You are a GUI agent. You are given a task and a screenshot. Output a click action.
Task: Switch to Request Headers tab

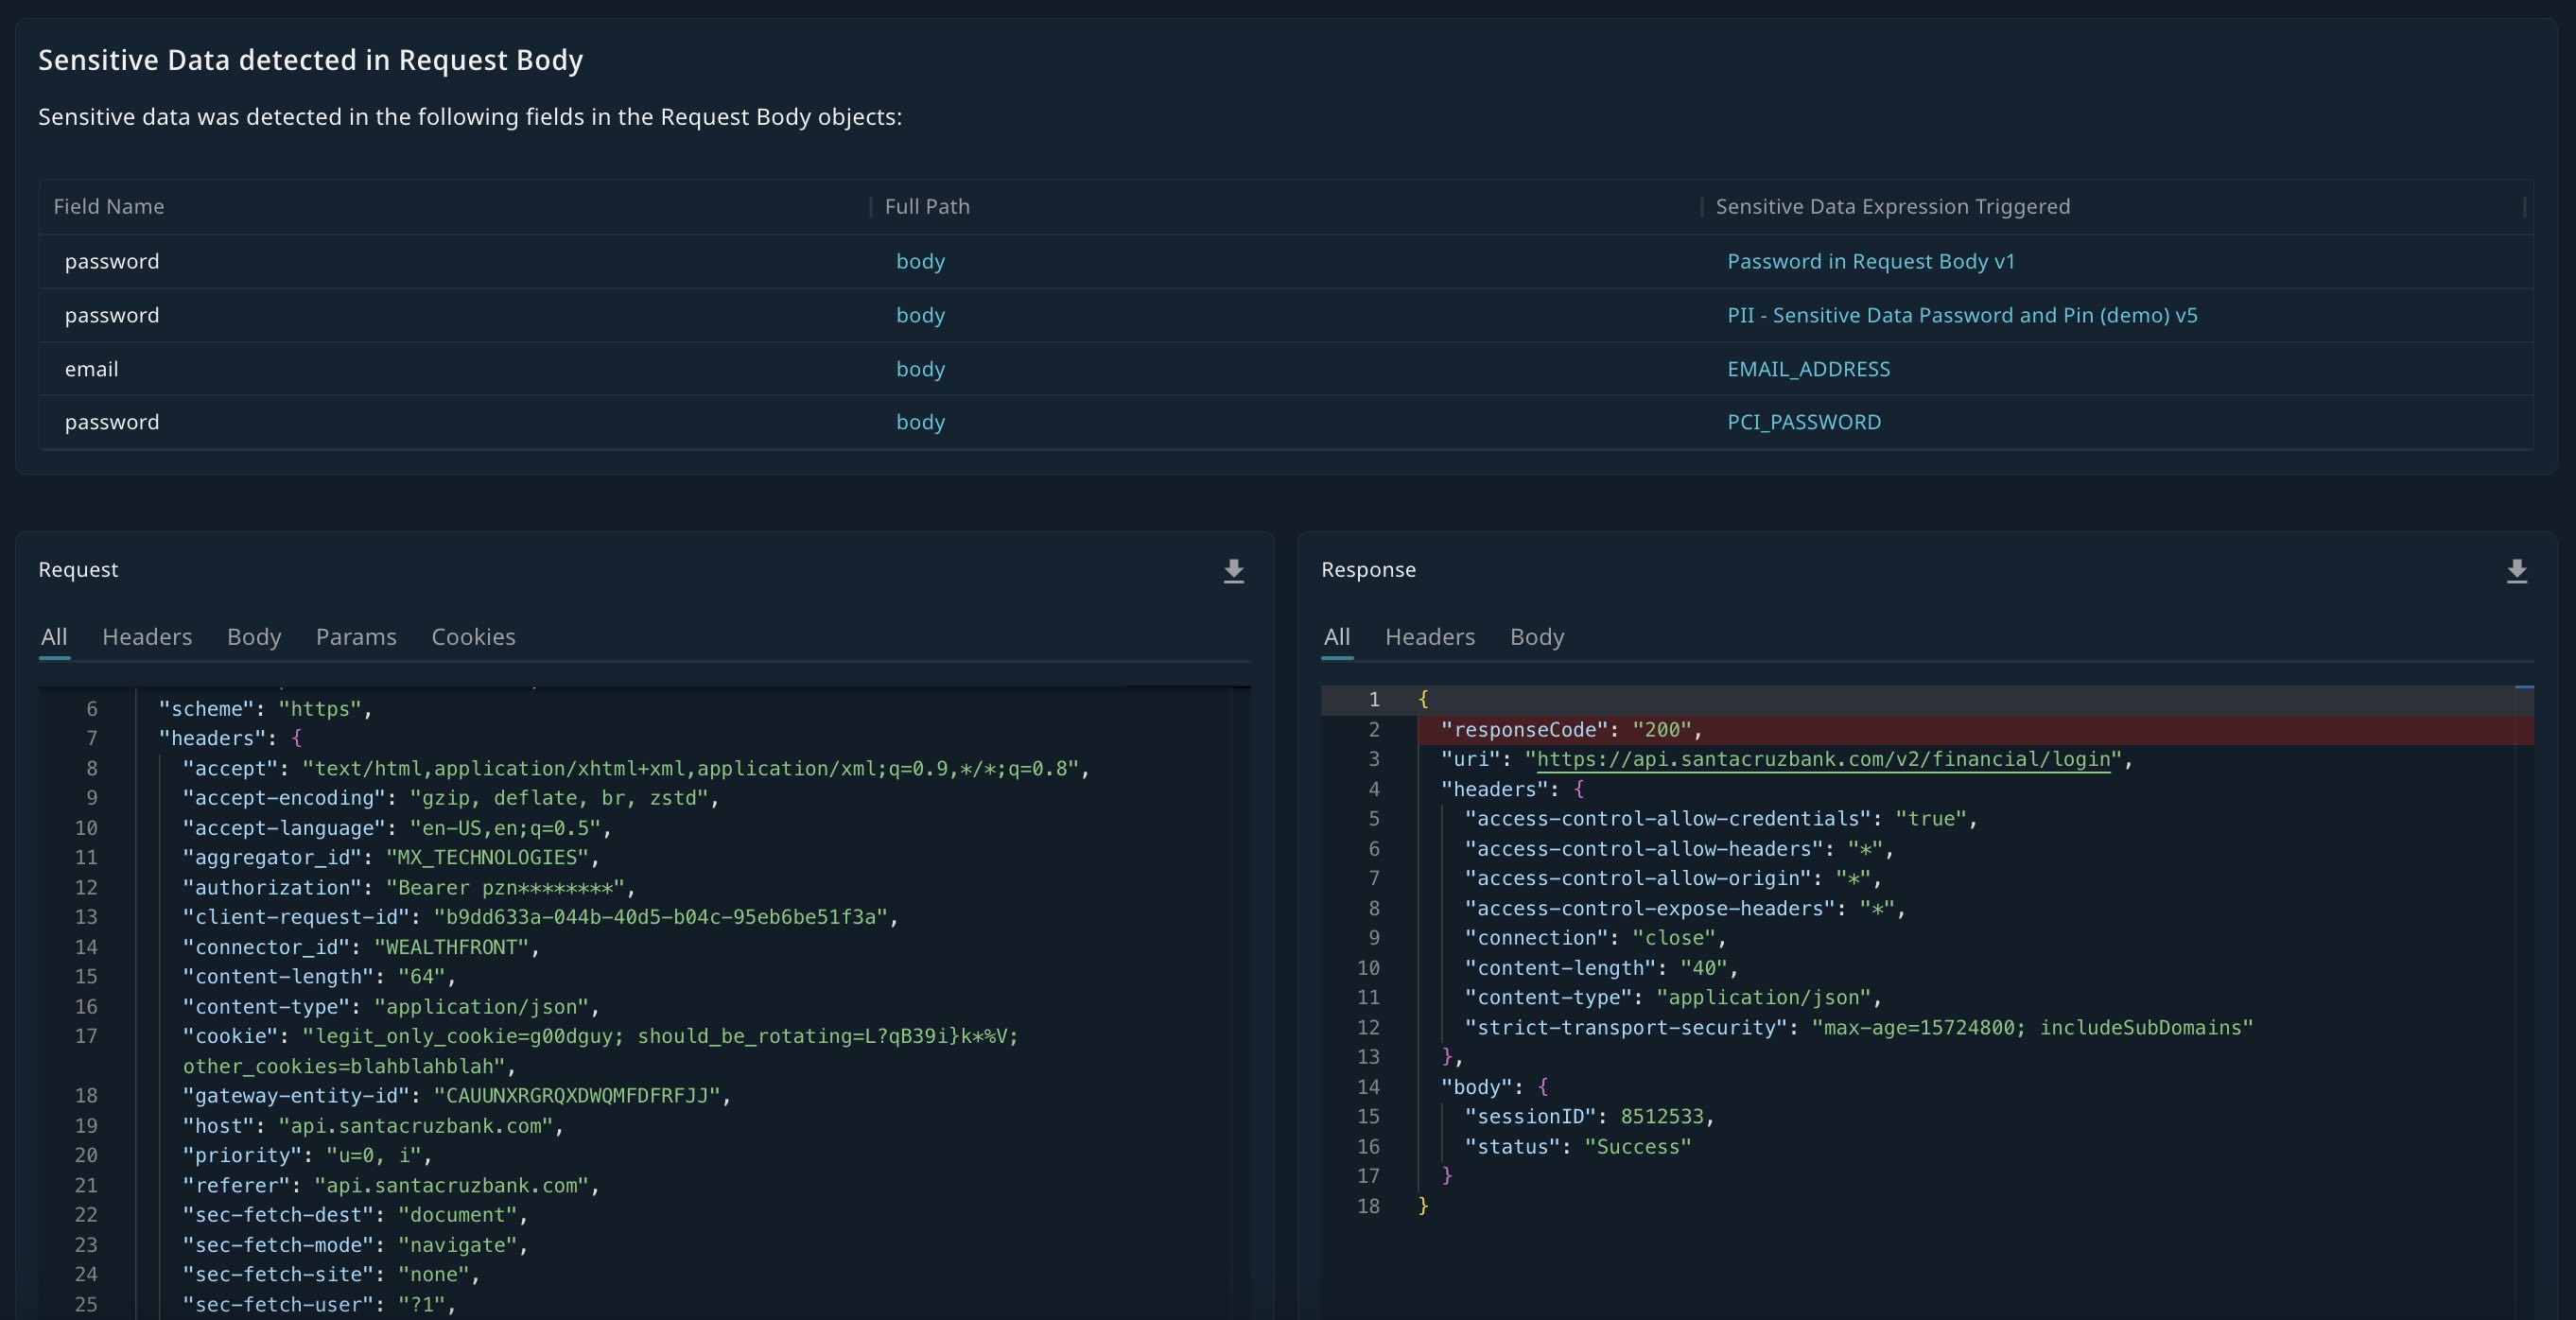[x=147, y=637]
